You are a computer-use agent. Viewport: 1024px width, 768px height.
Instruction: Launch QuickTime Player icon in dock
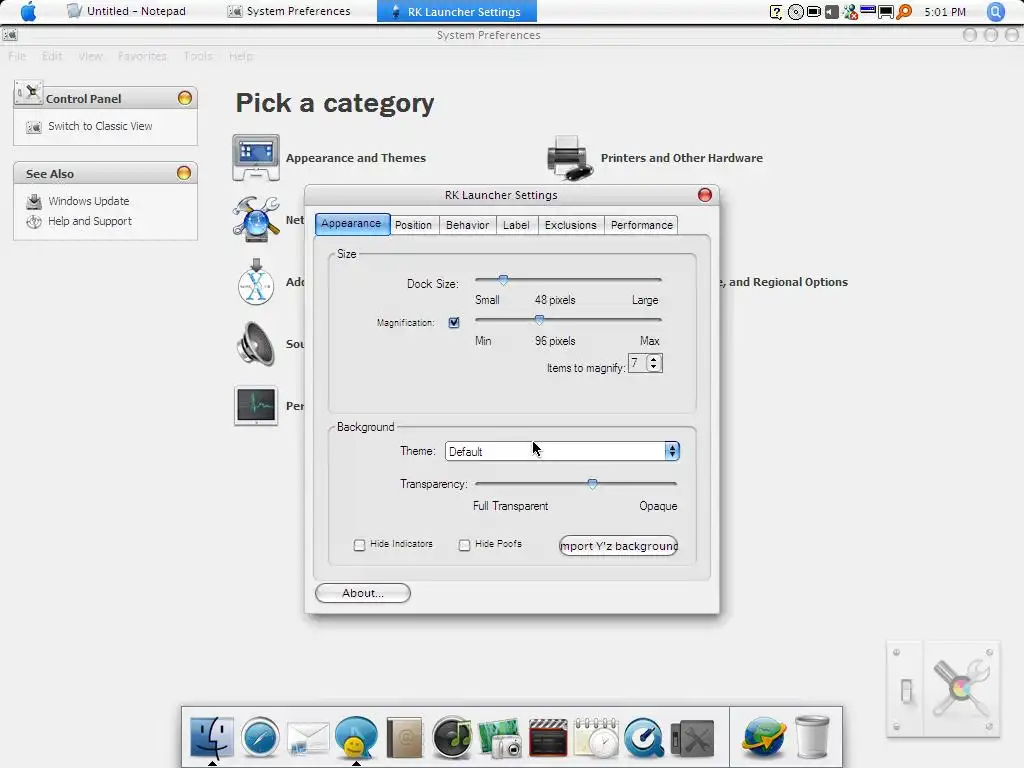coord(644,738)
